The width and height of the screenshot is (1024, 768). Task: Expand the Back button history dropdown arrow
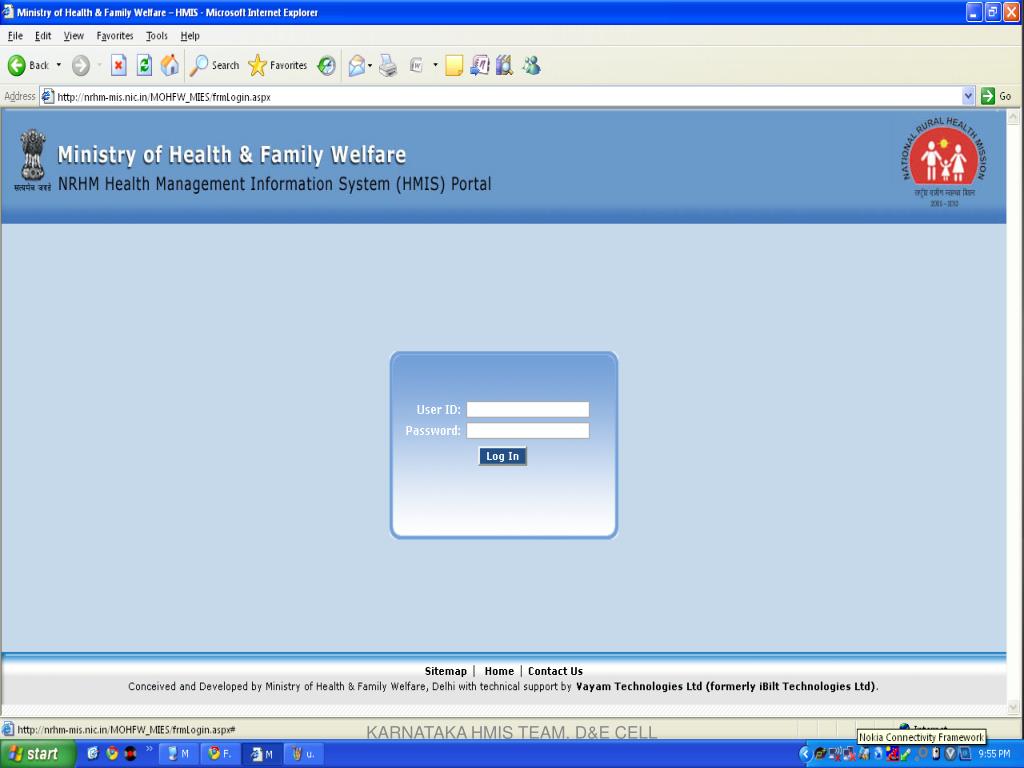[58, 65]
